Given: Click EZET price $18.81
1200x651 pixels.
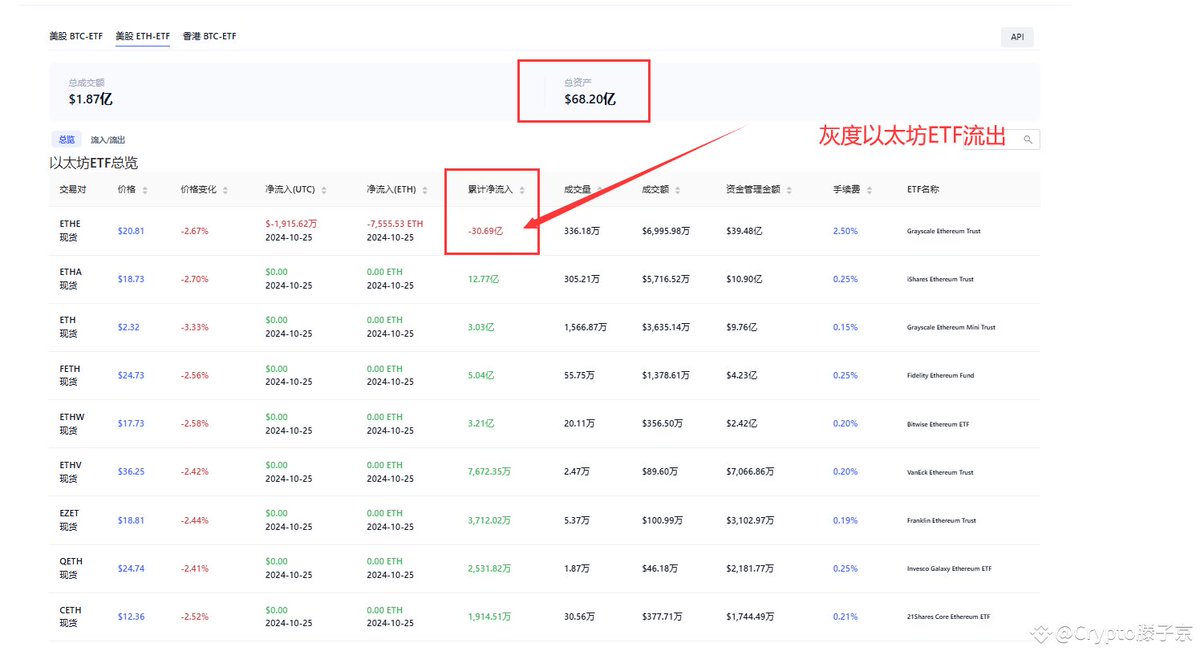Looking at the screenshot, I should [131, 520].
